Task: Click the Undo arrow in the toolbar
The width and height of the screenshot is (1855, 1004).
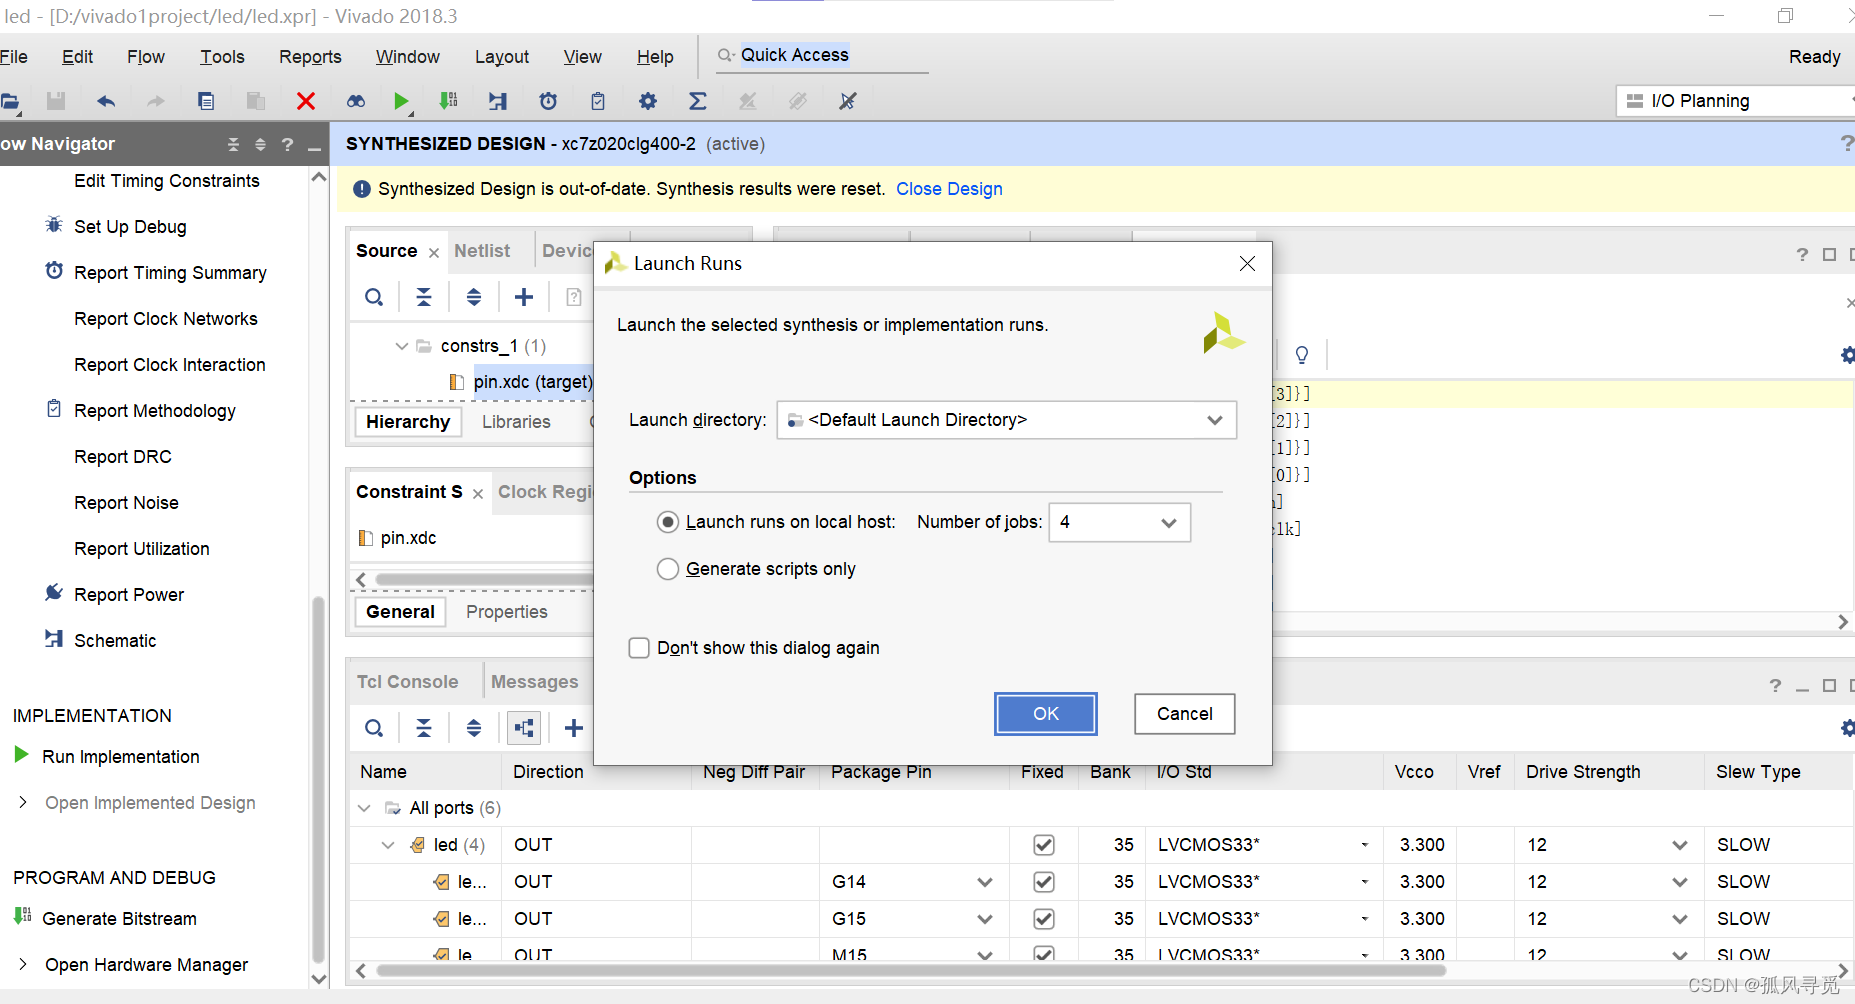Action: [106, 101]
